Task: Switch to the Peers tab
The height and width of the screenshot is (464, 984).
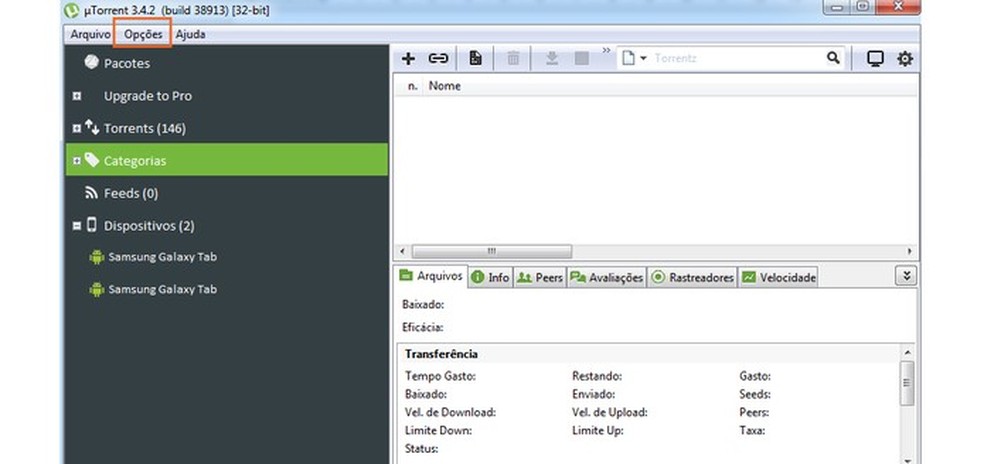Action: click(x=540, y=278)
